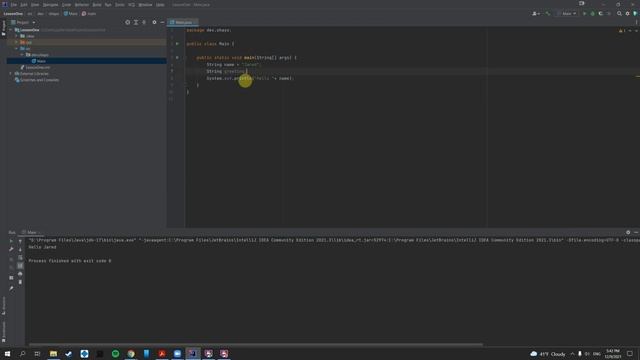Open IDE settings gear in toolbar
Screen dimensions: 640x360
pos(628,13)
